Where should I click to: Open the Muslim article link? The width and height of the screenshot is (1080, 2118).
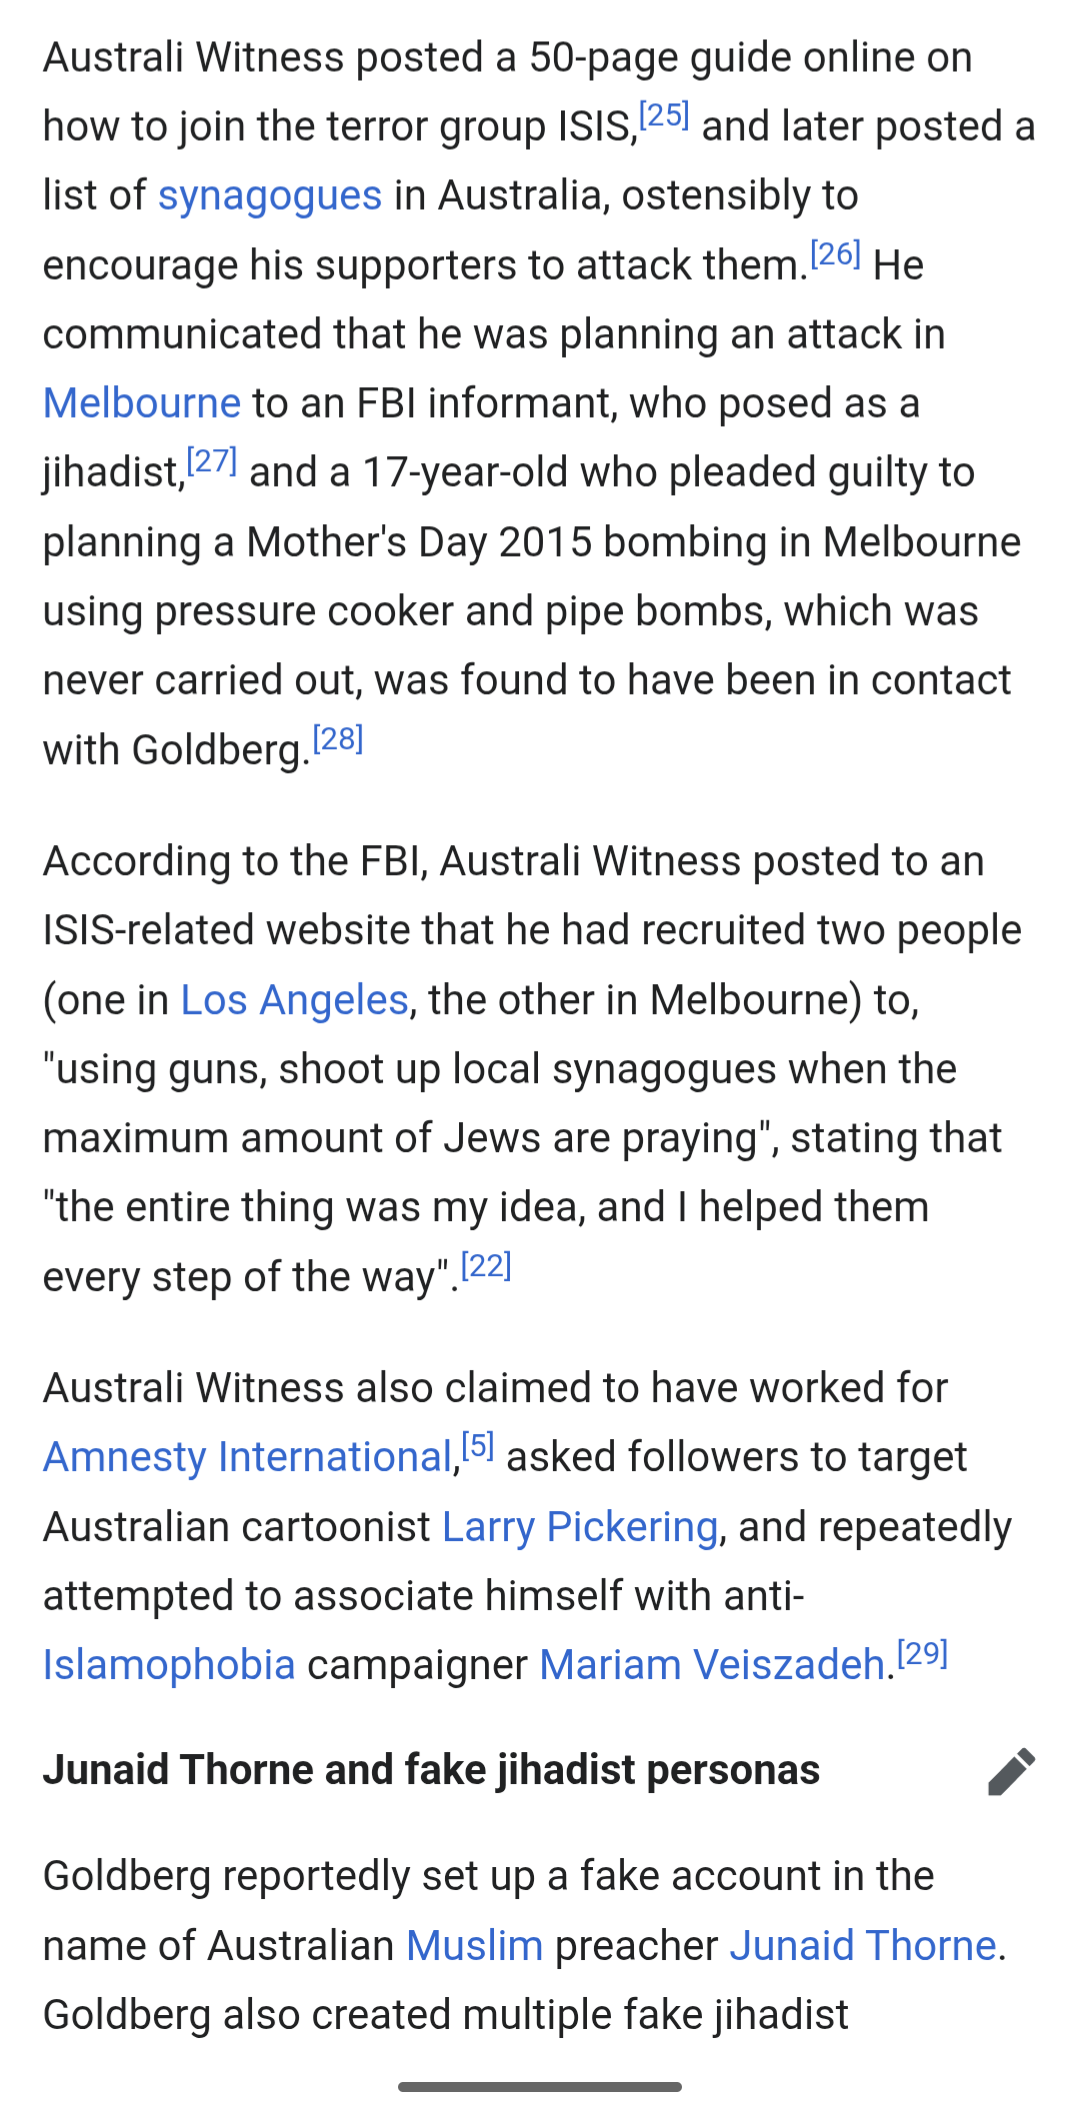click(x=475, y=1946)
